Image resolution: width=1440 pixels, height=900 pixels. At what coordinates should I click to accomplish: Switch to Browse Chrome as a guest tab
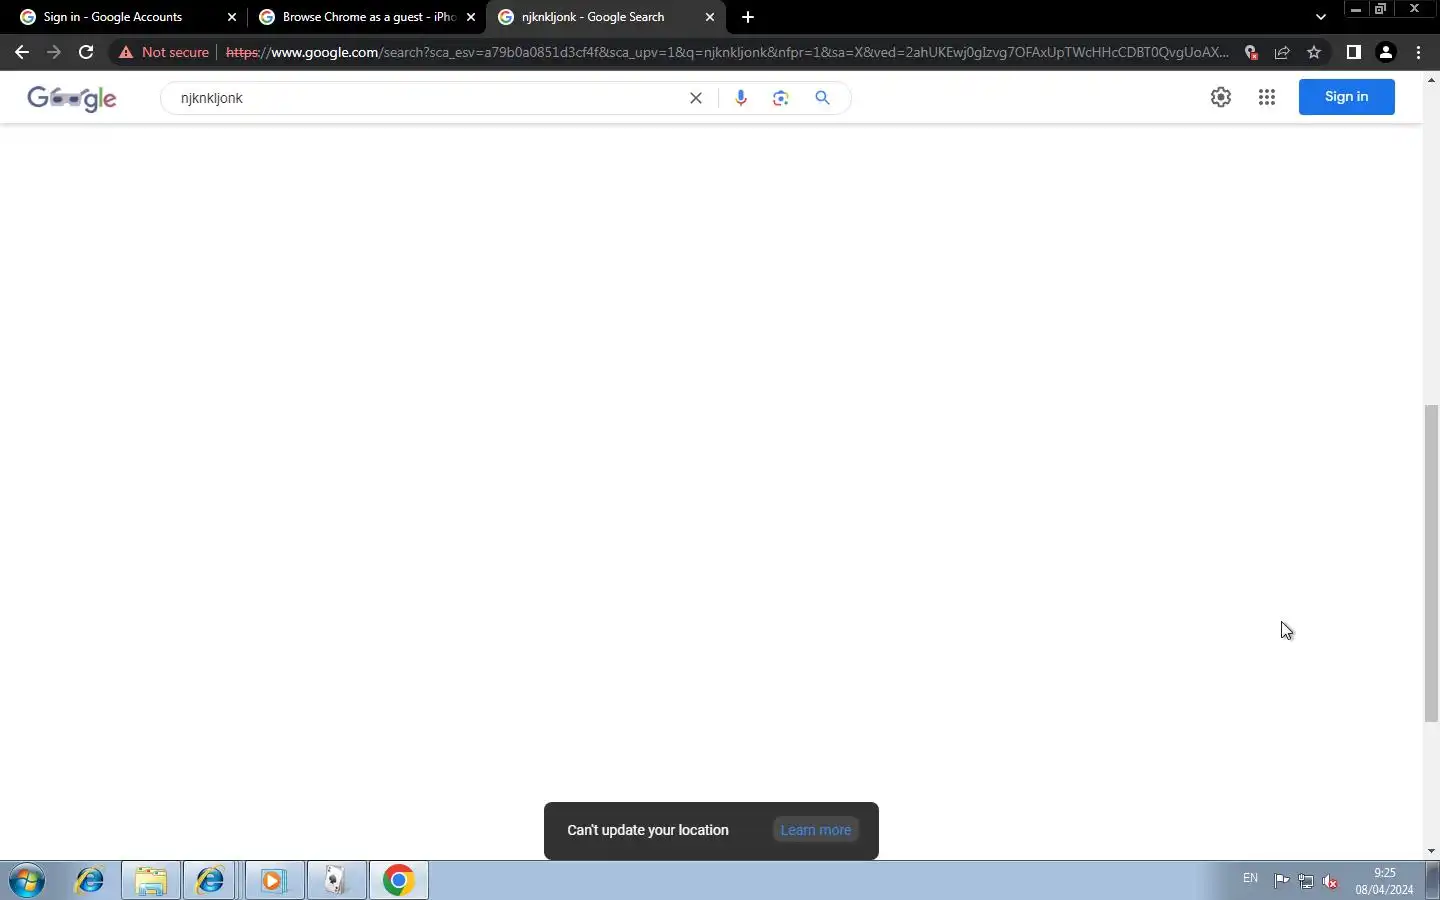point(369,17)
